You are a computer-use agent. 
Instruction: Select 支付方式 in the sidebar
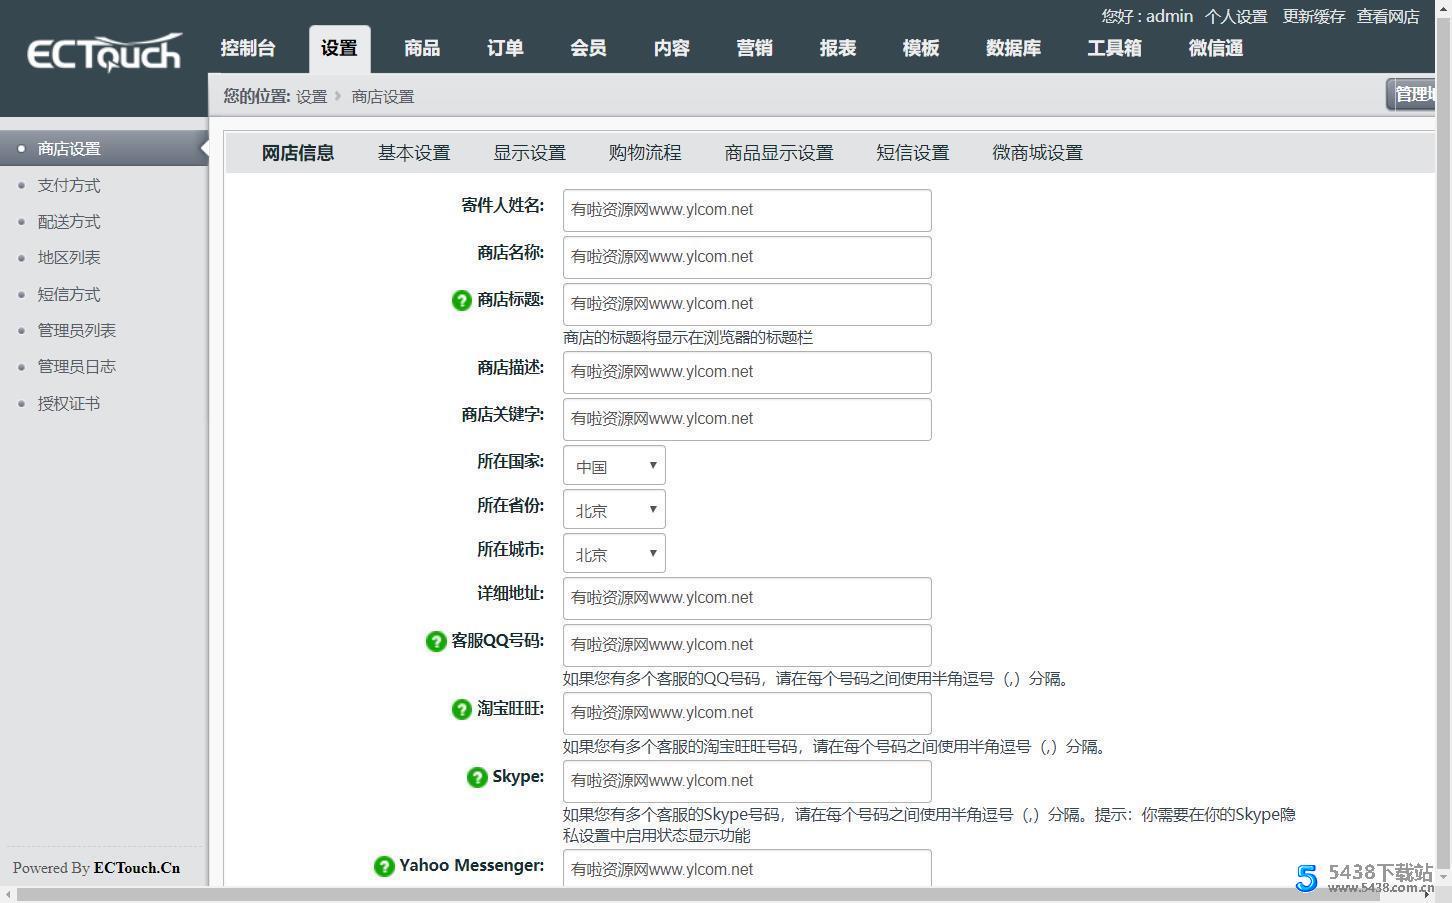tap(69, 185)
